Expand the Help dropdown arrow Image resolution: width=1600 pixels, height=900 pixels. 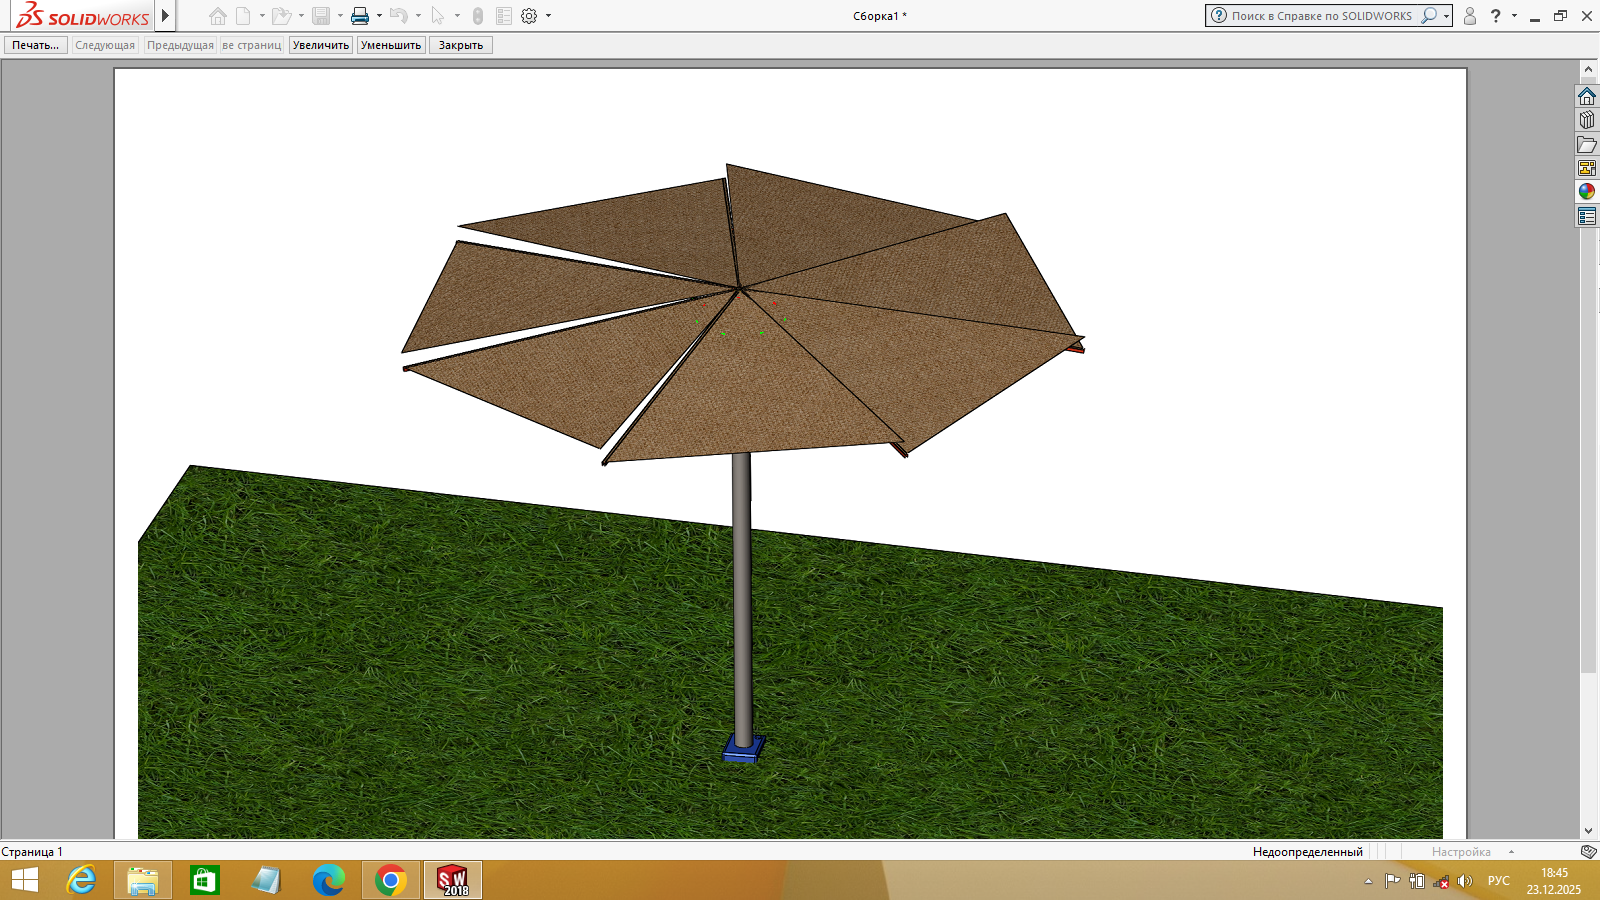click(x=1514, y=16)
